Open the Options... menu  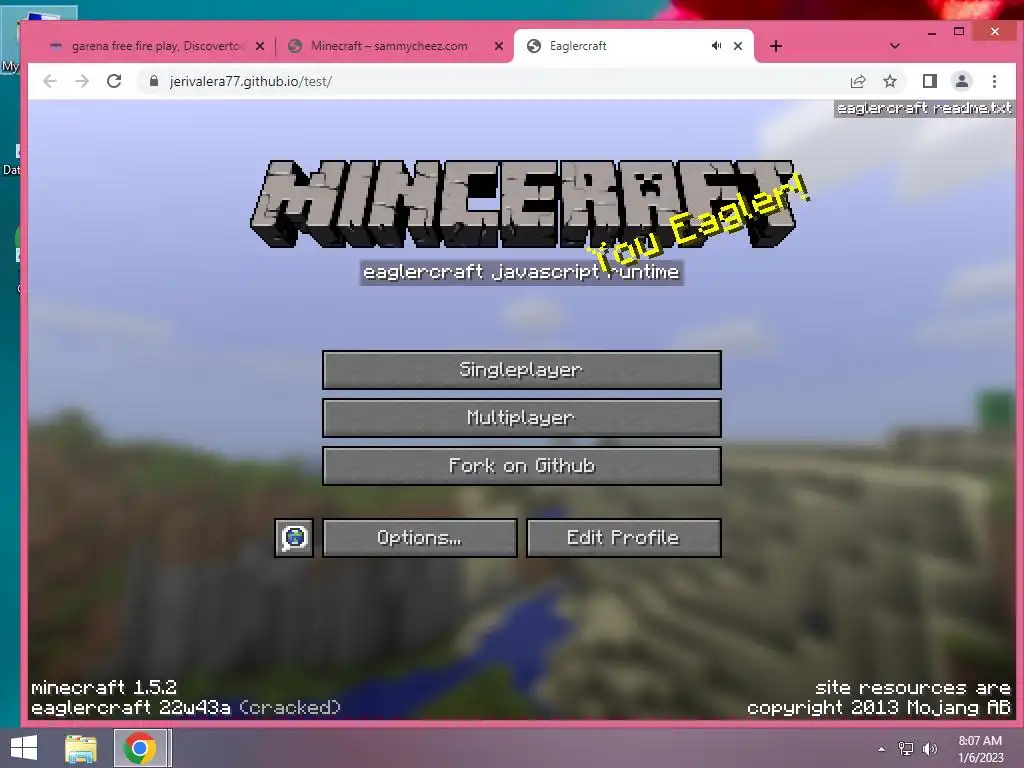point(419,537)
